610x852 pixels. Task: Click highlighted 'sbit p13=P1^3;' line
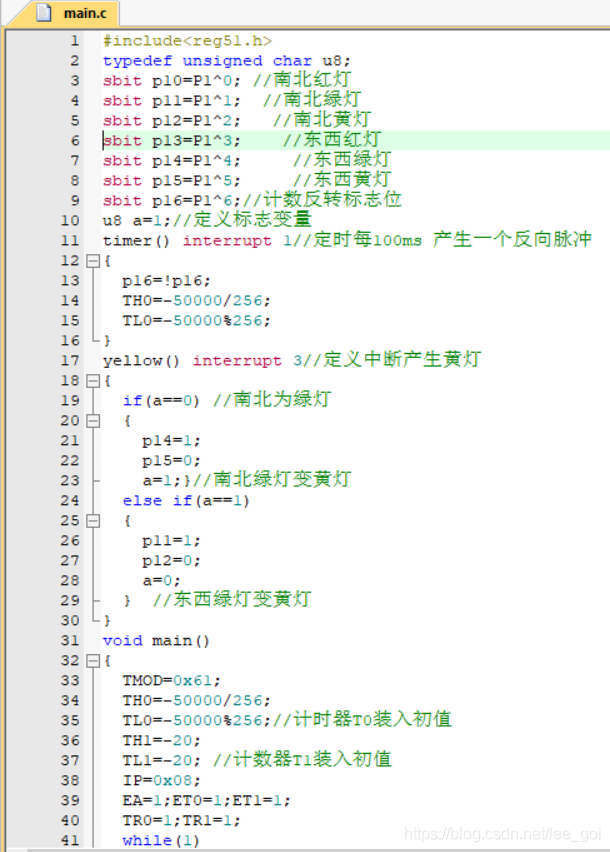(x=171, y=141)
